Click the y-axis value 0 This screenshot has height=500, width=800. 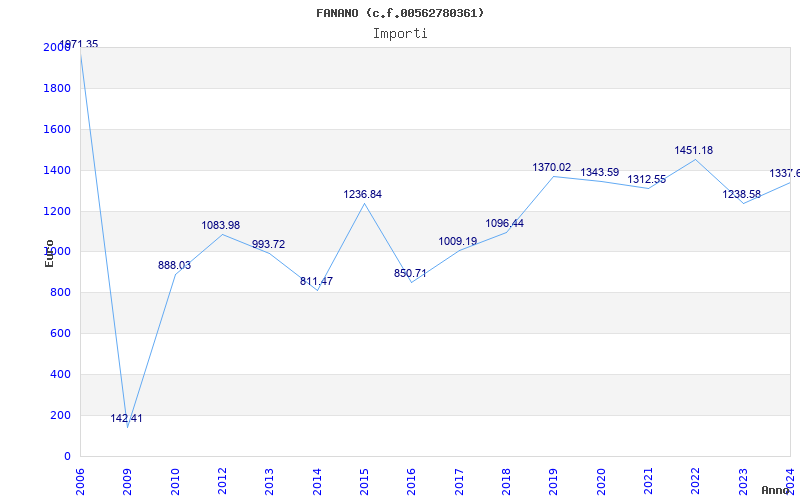pos(67,456)
